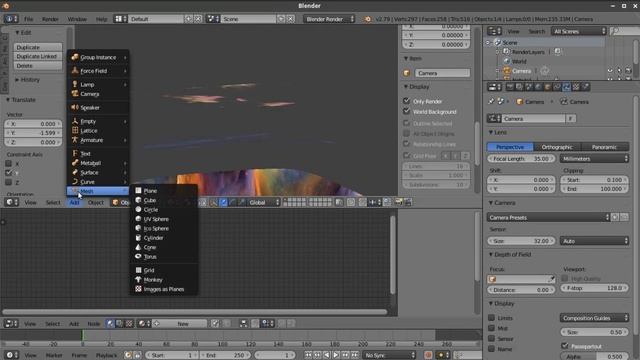Toggle constraint axis Y checkbox
This screenshot has width=640, height=360.
point(9,173)
